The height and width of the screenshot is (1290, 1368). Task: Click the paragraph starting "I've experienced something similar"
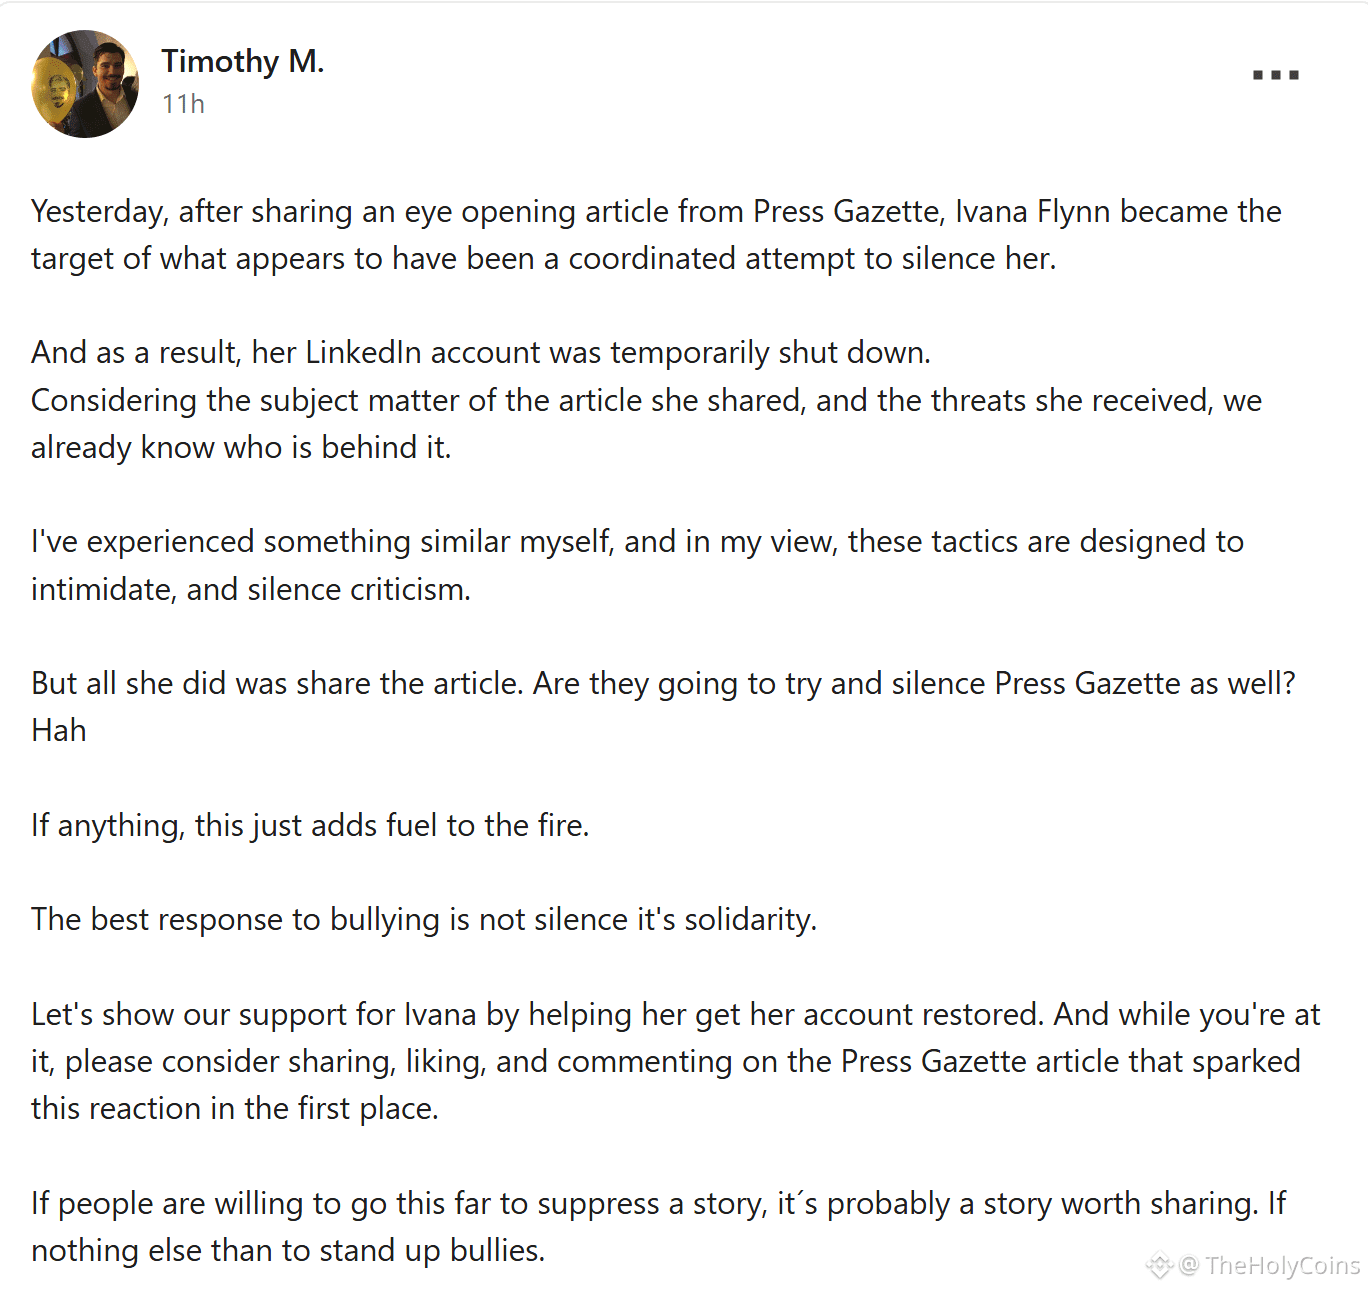pyautogui.click(x=637, y=565)
